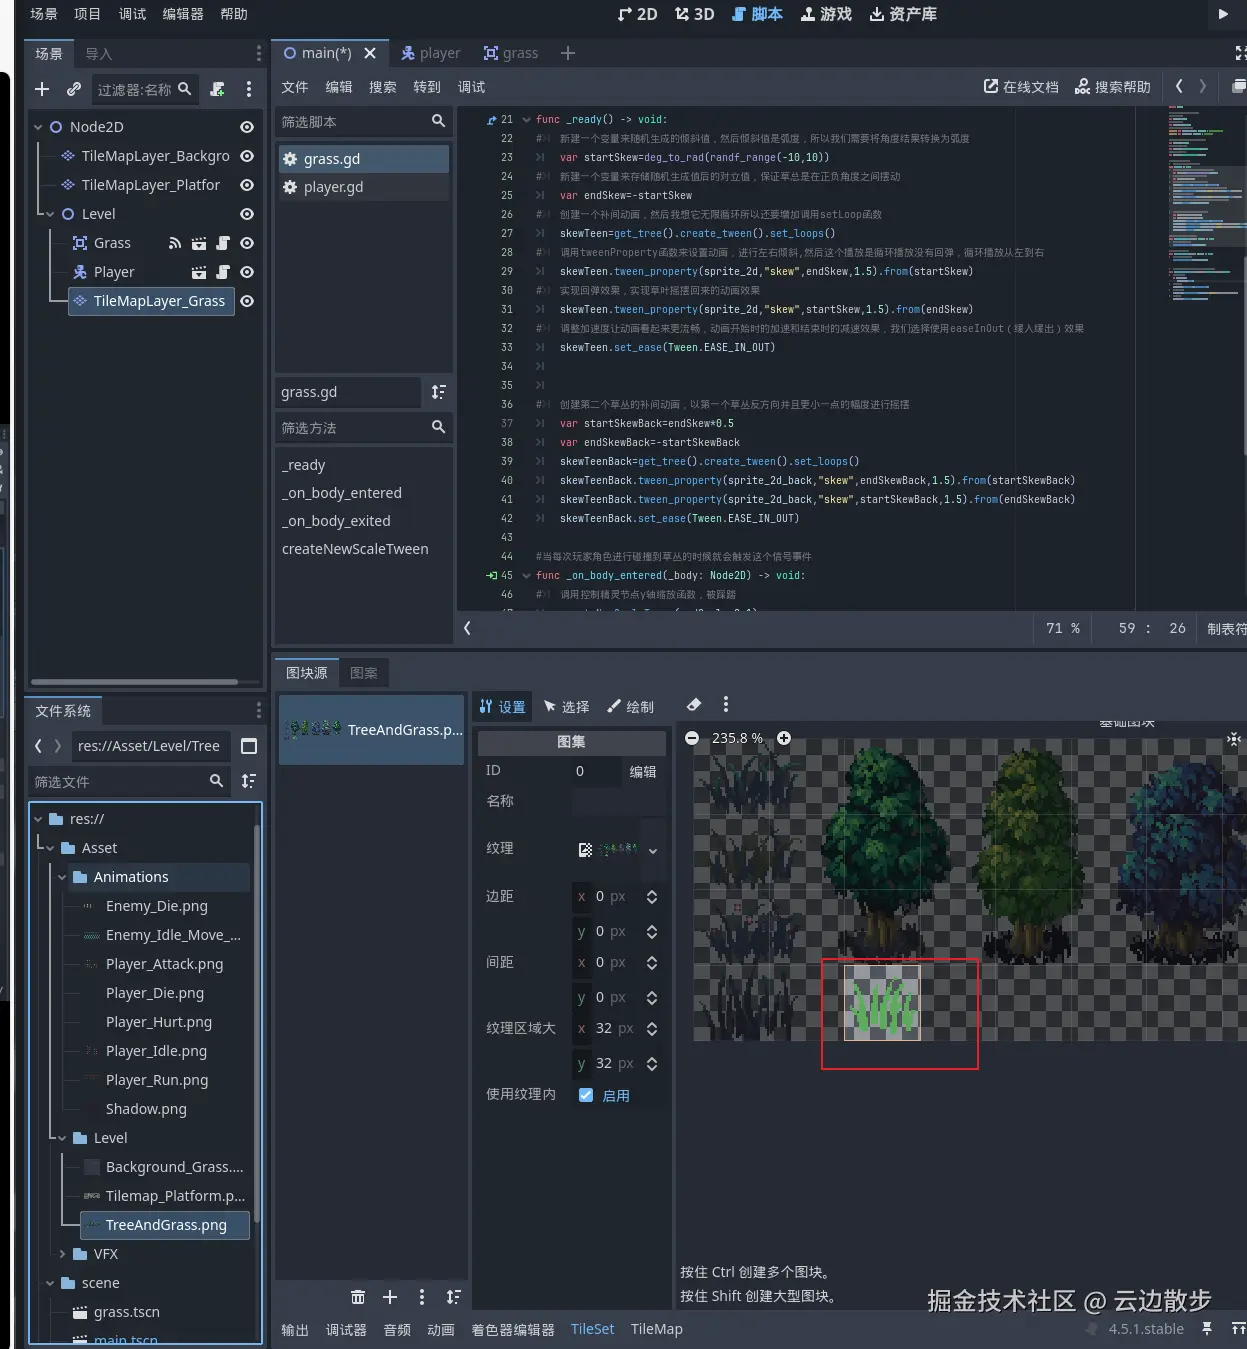The height and width of the screenshot is (1349, 1247).
Task: Toggle filesystem split mode icon
Action: click(x=249, y=746)
